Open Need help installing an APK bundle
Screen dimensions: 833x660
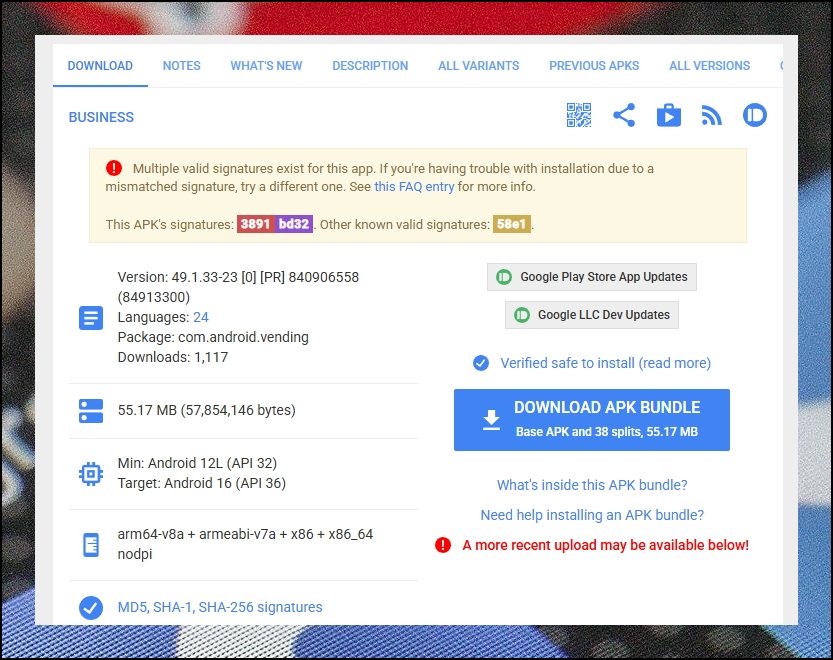592,515
